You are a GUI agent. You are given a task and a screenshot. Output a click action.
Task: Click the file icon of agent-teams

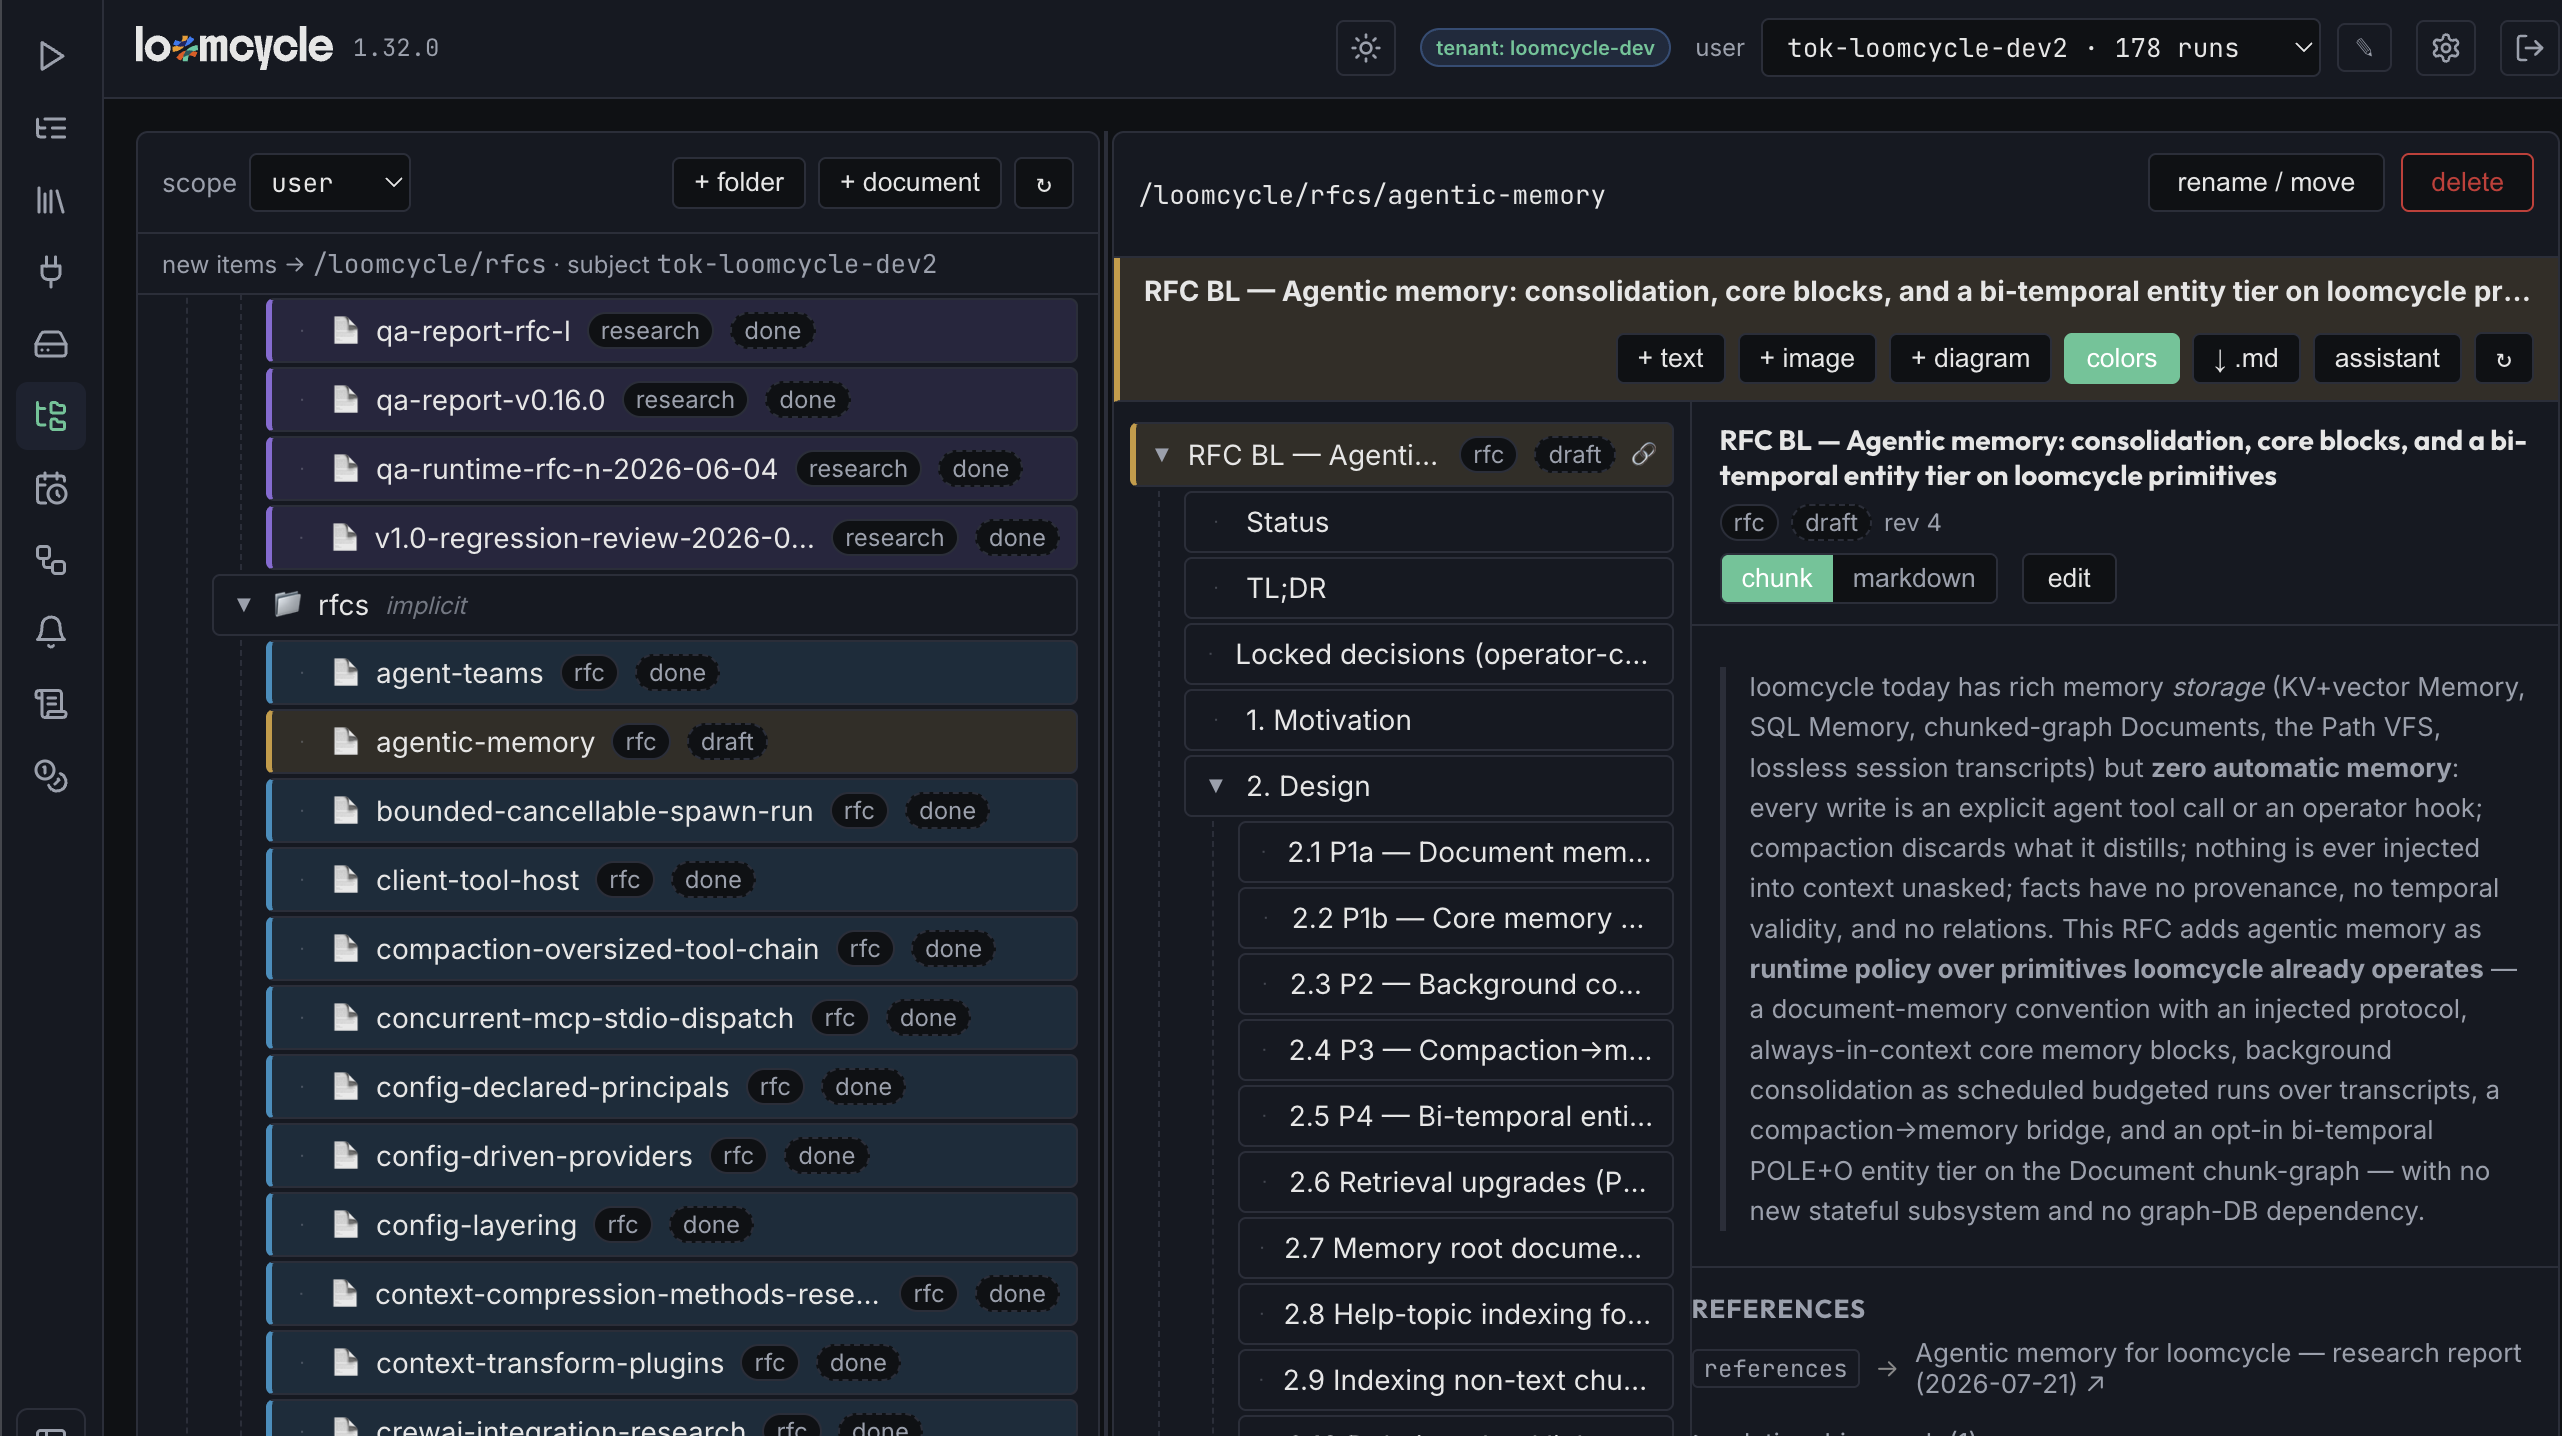click(x=345, y=673)
